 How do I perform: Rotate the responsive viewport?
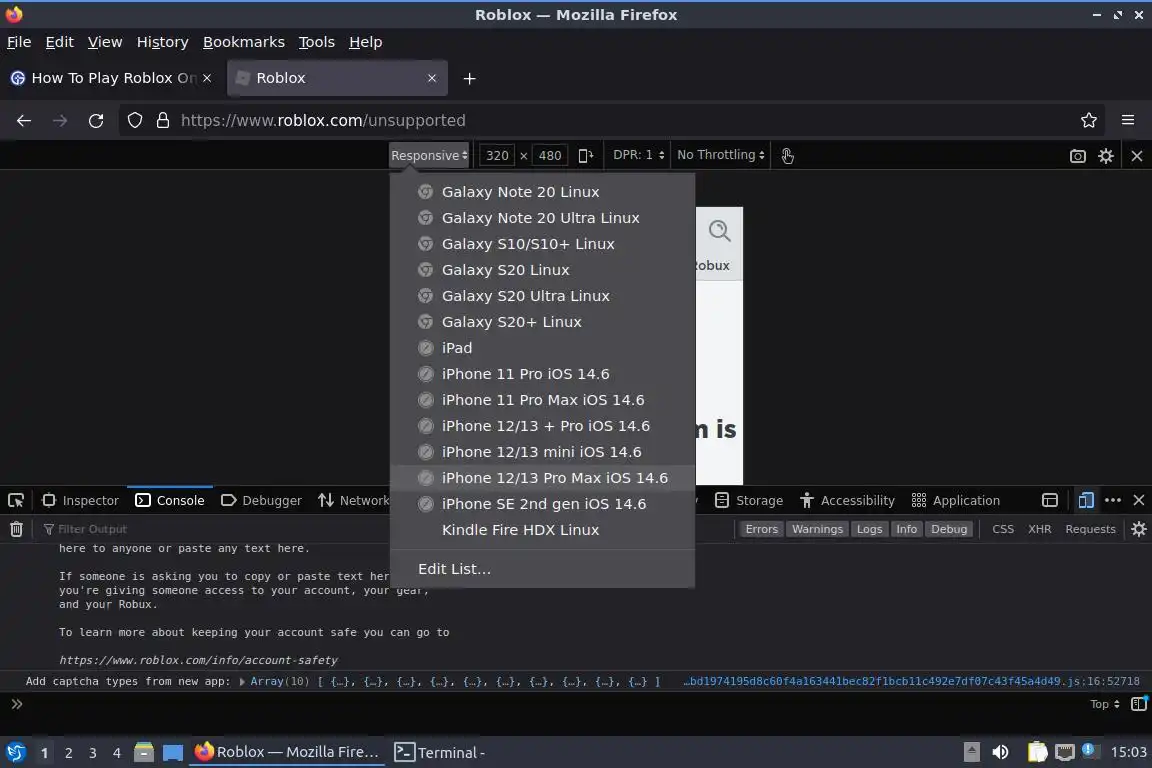[x=586, y=155]
